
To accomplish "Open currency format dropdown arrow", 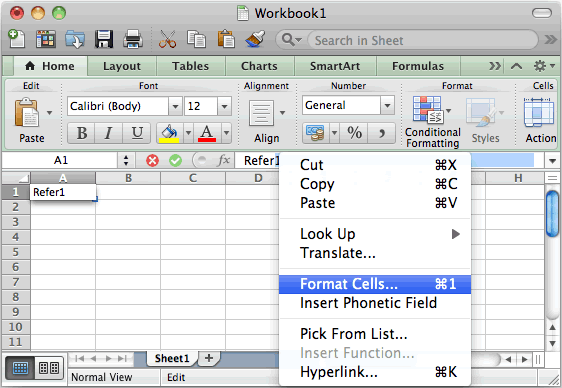I will [x=334, y=133].
